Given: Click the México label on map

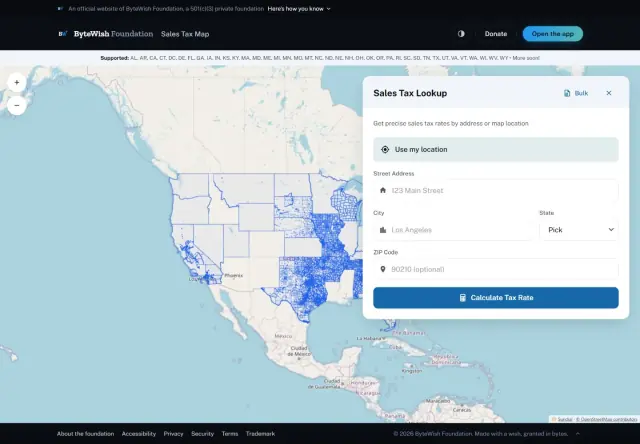Looking at the screenshot, I should click(x=283, y=336).
